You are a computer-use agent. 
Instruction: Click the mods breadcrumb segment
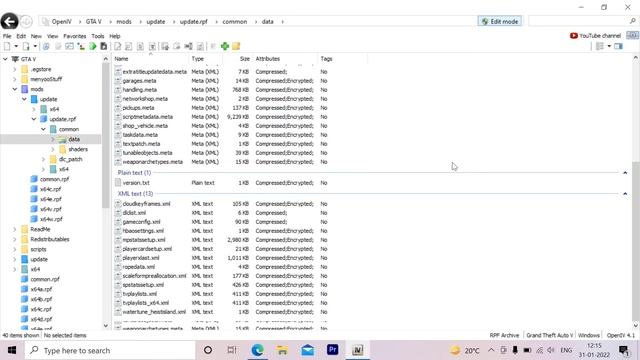click(x=124, y=22)
